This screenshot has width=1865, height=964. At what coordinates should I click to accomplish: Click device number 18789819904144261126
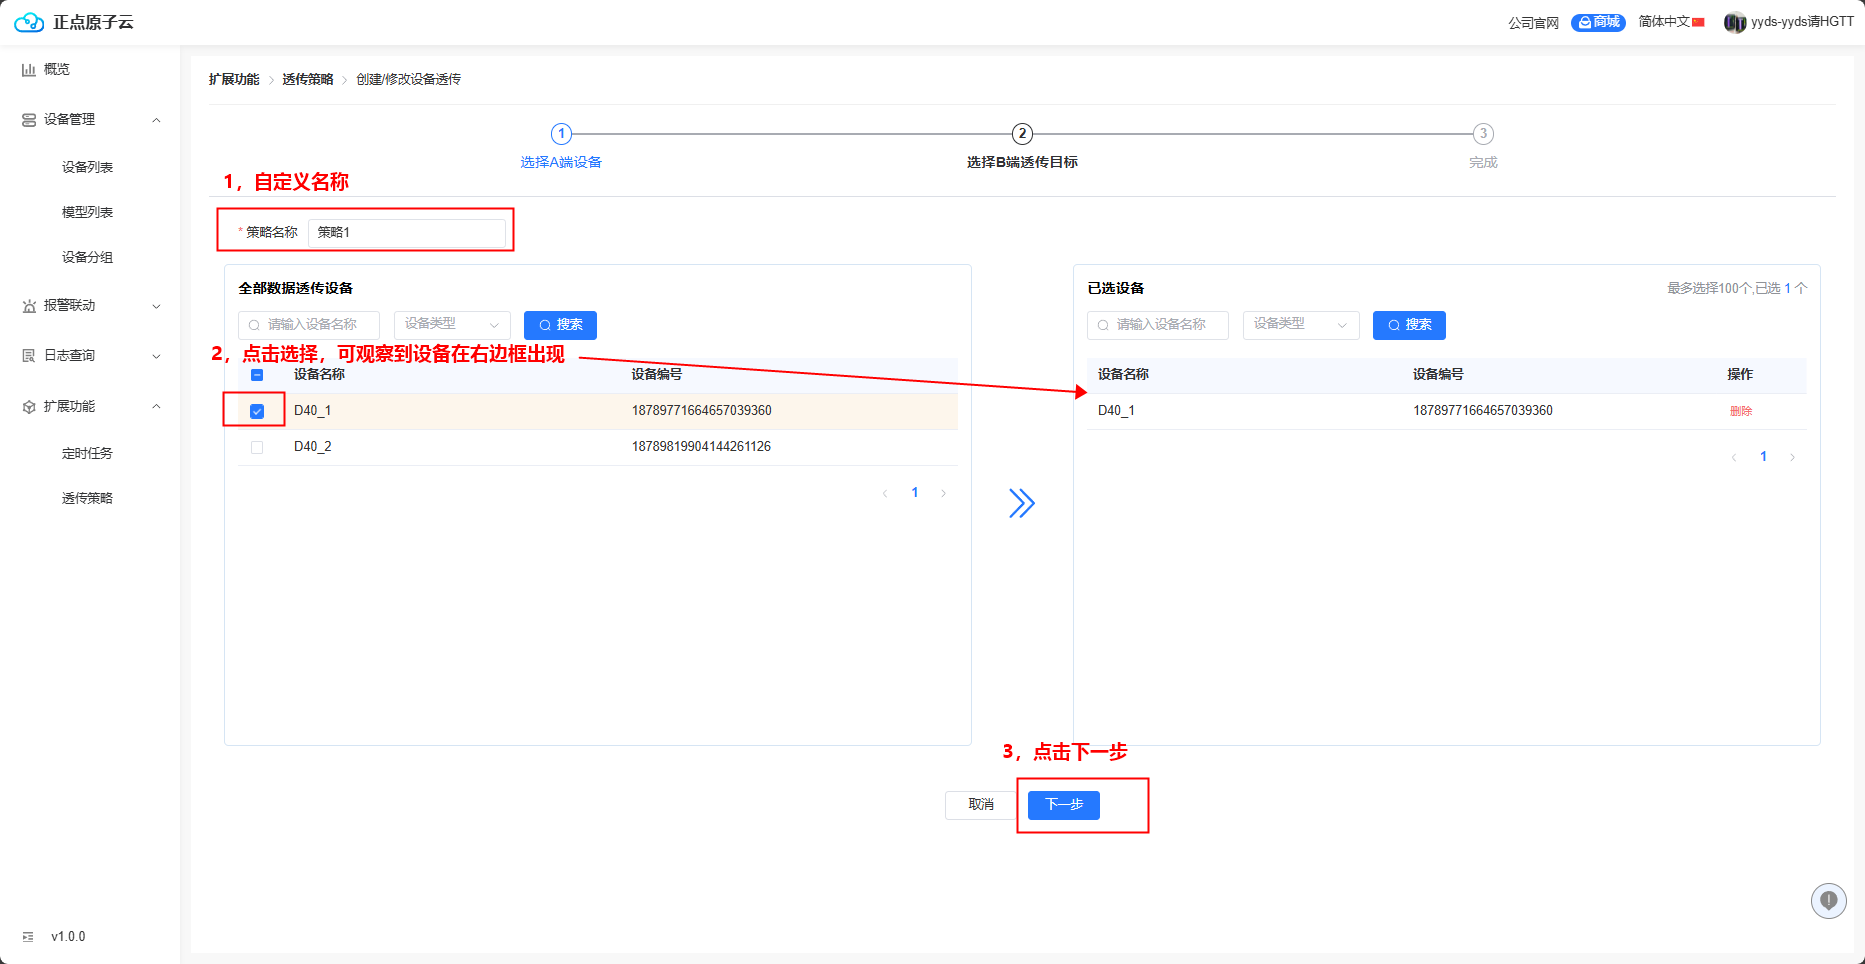[701, 447]
